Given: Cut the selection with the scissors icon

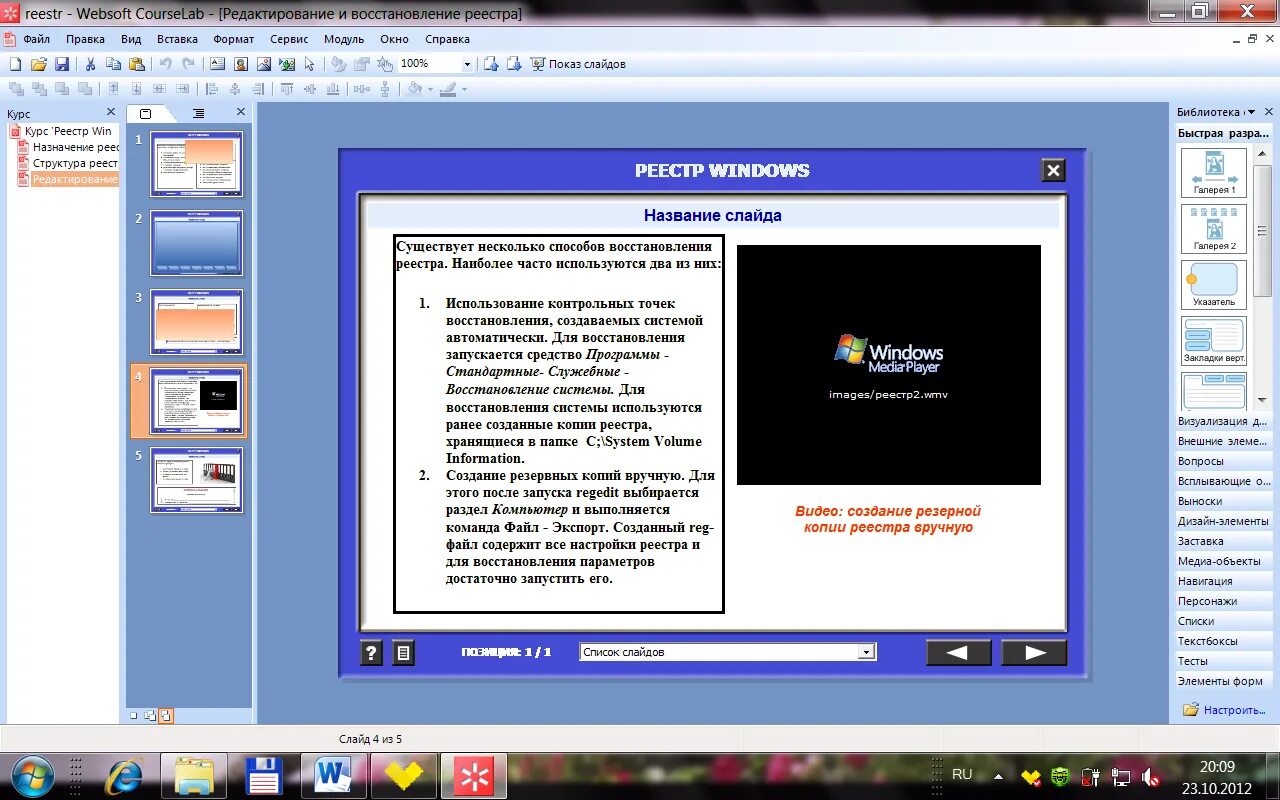Looking at the screenshot, I should coord(90,64).
